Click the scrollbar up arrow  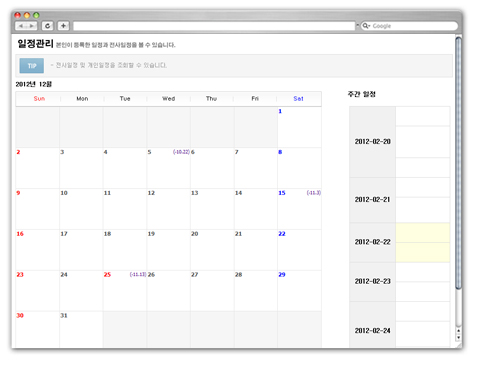click(x=459, y=330)
